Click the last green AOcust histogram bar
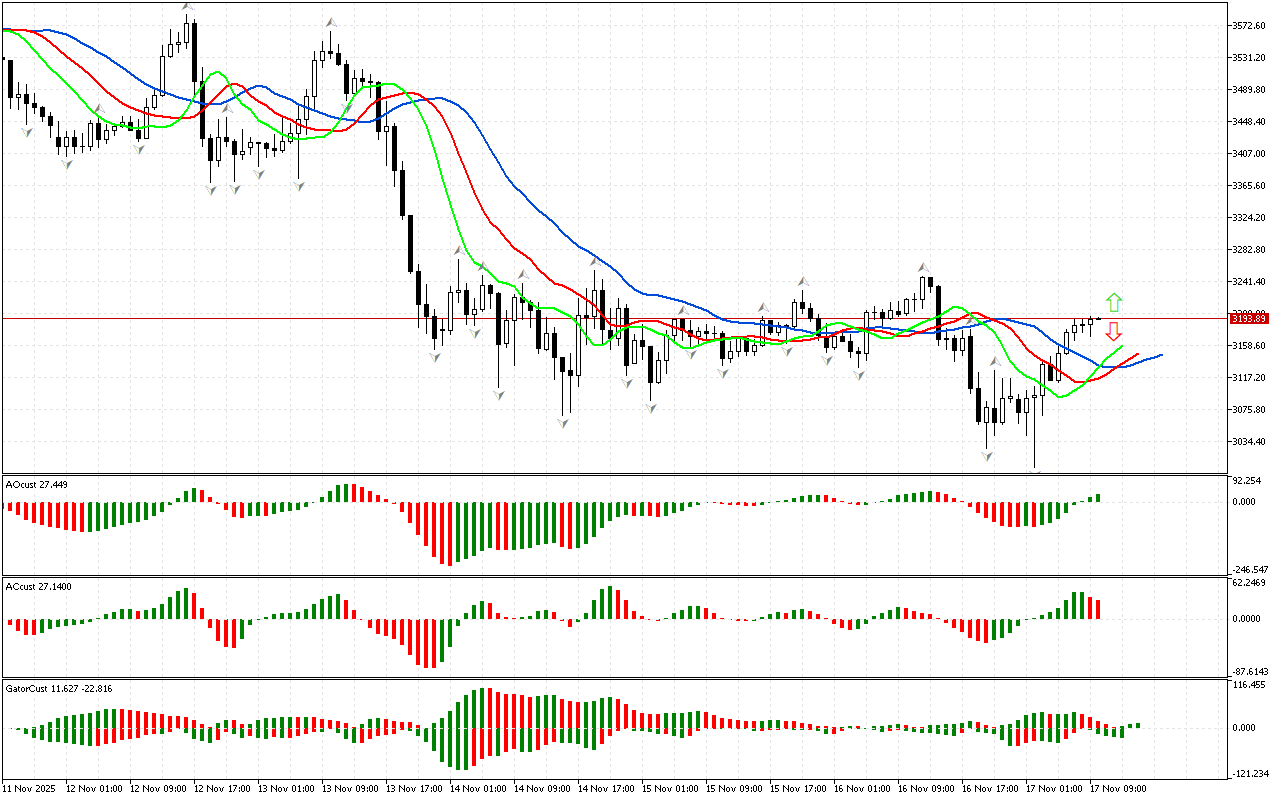This screenshot has width=1280, height=800. 1098,497
